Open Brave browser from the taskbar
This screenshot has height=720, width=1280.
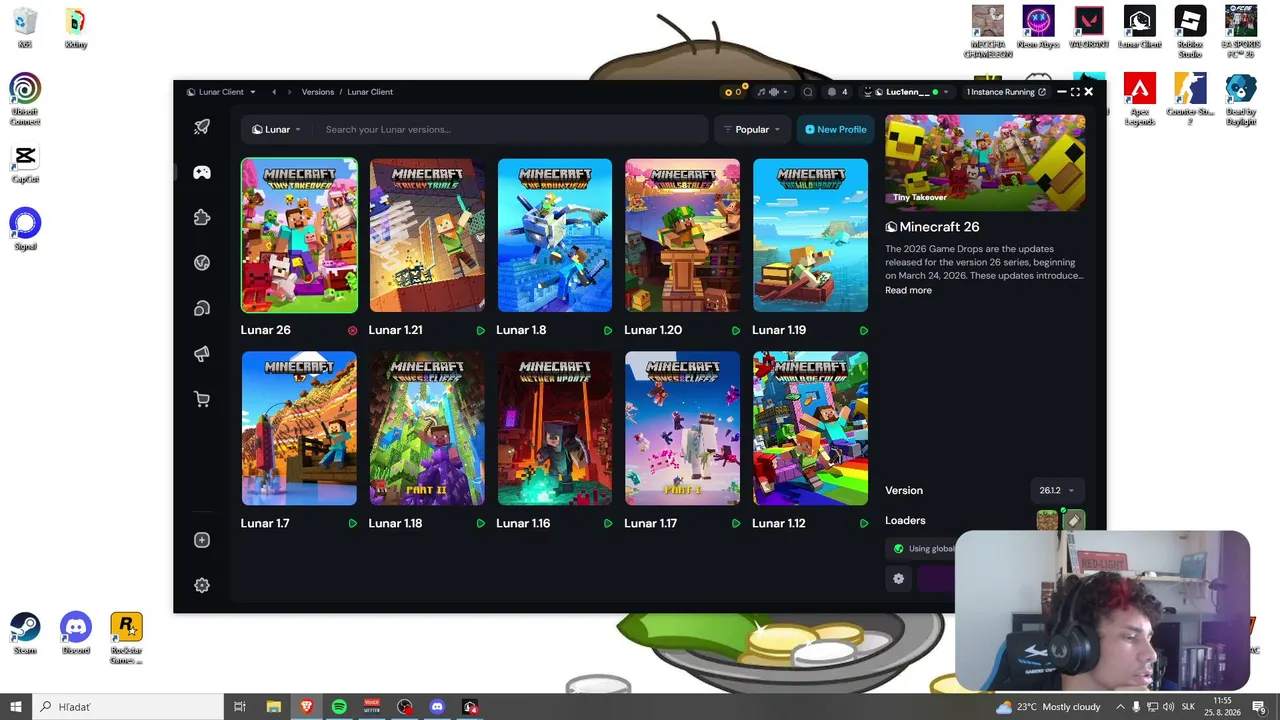[306, 706]
